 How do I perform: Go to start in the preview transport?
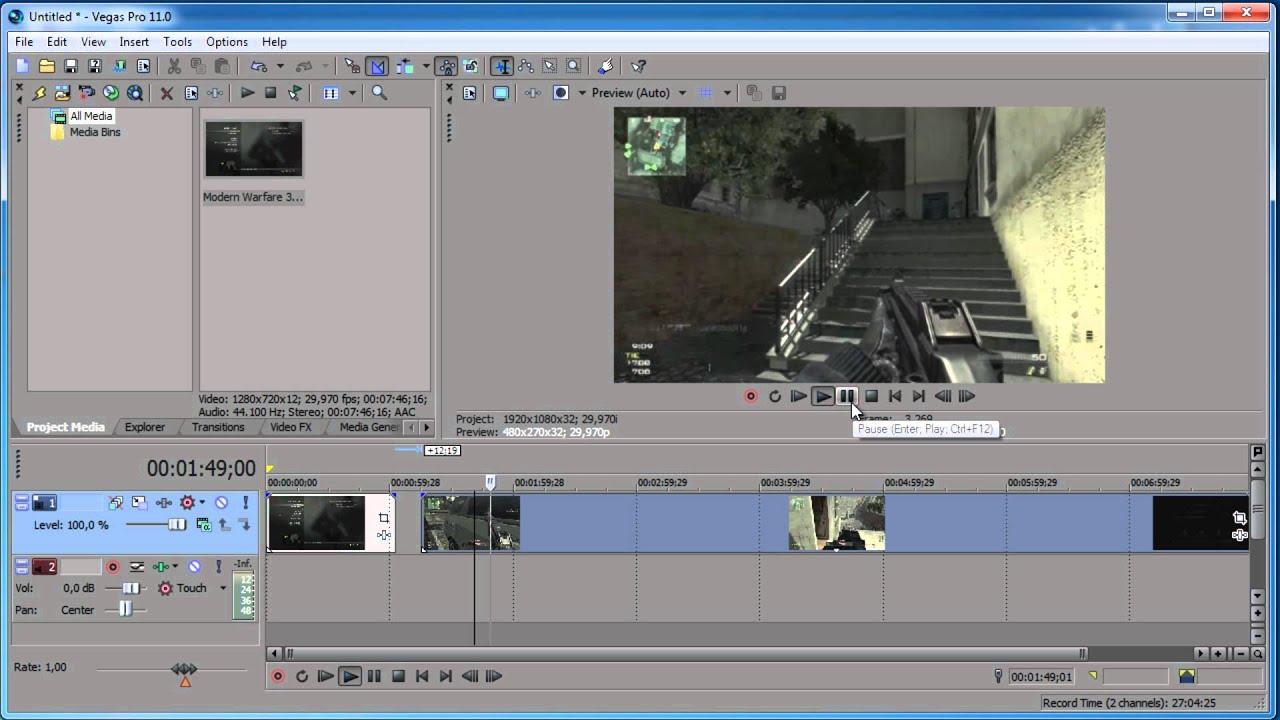(895, 396)
